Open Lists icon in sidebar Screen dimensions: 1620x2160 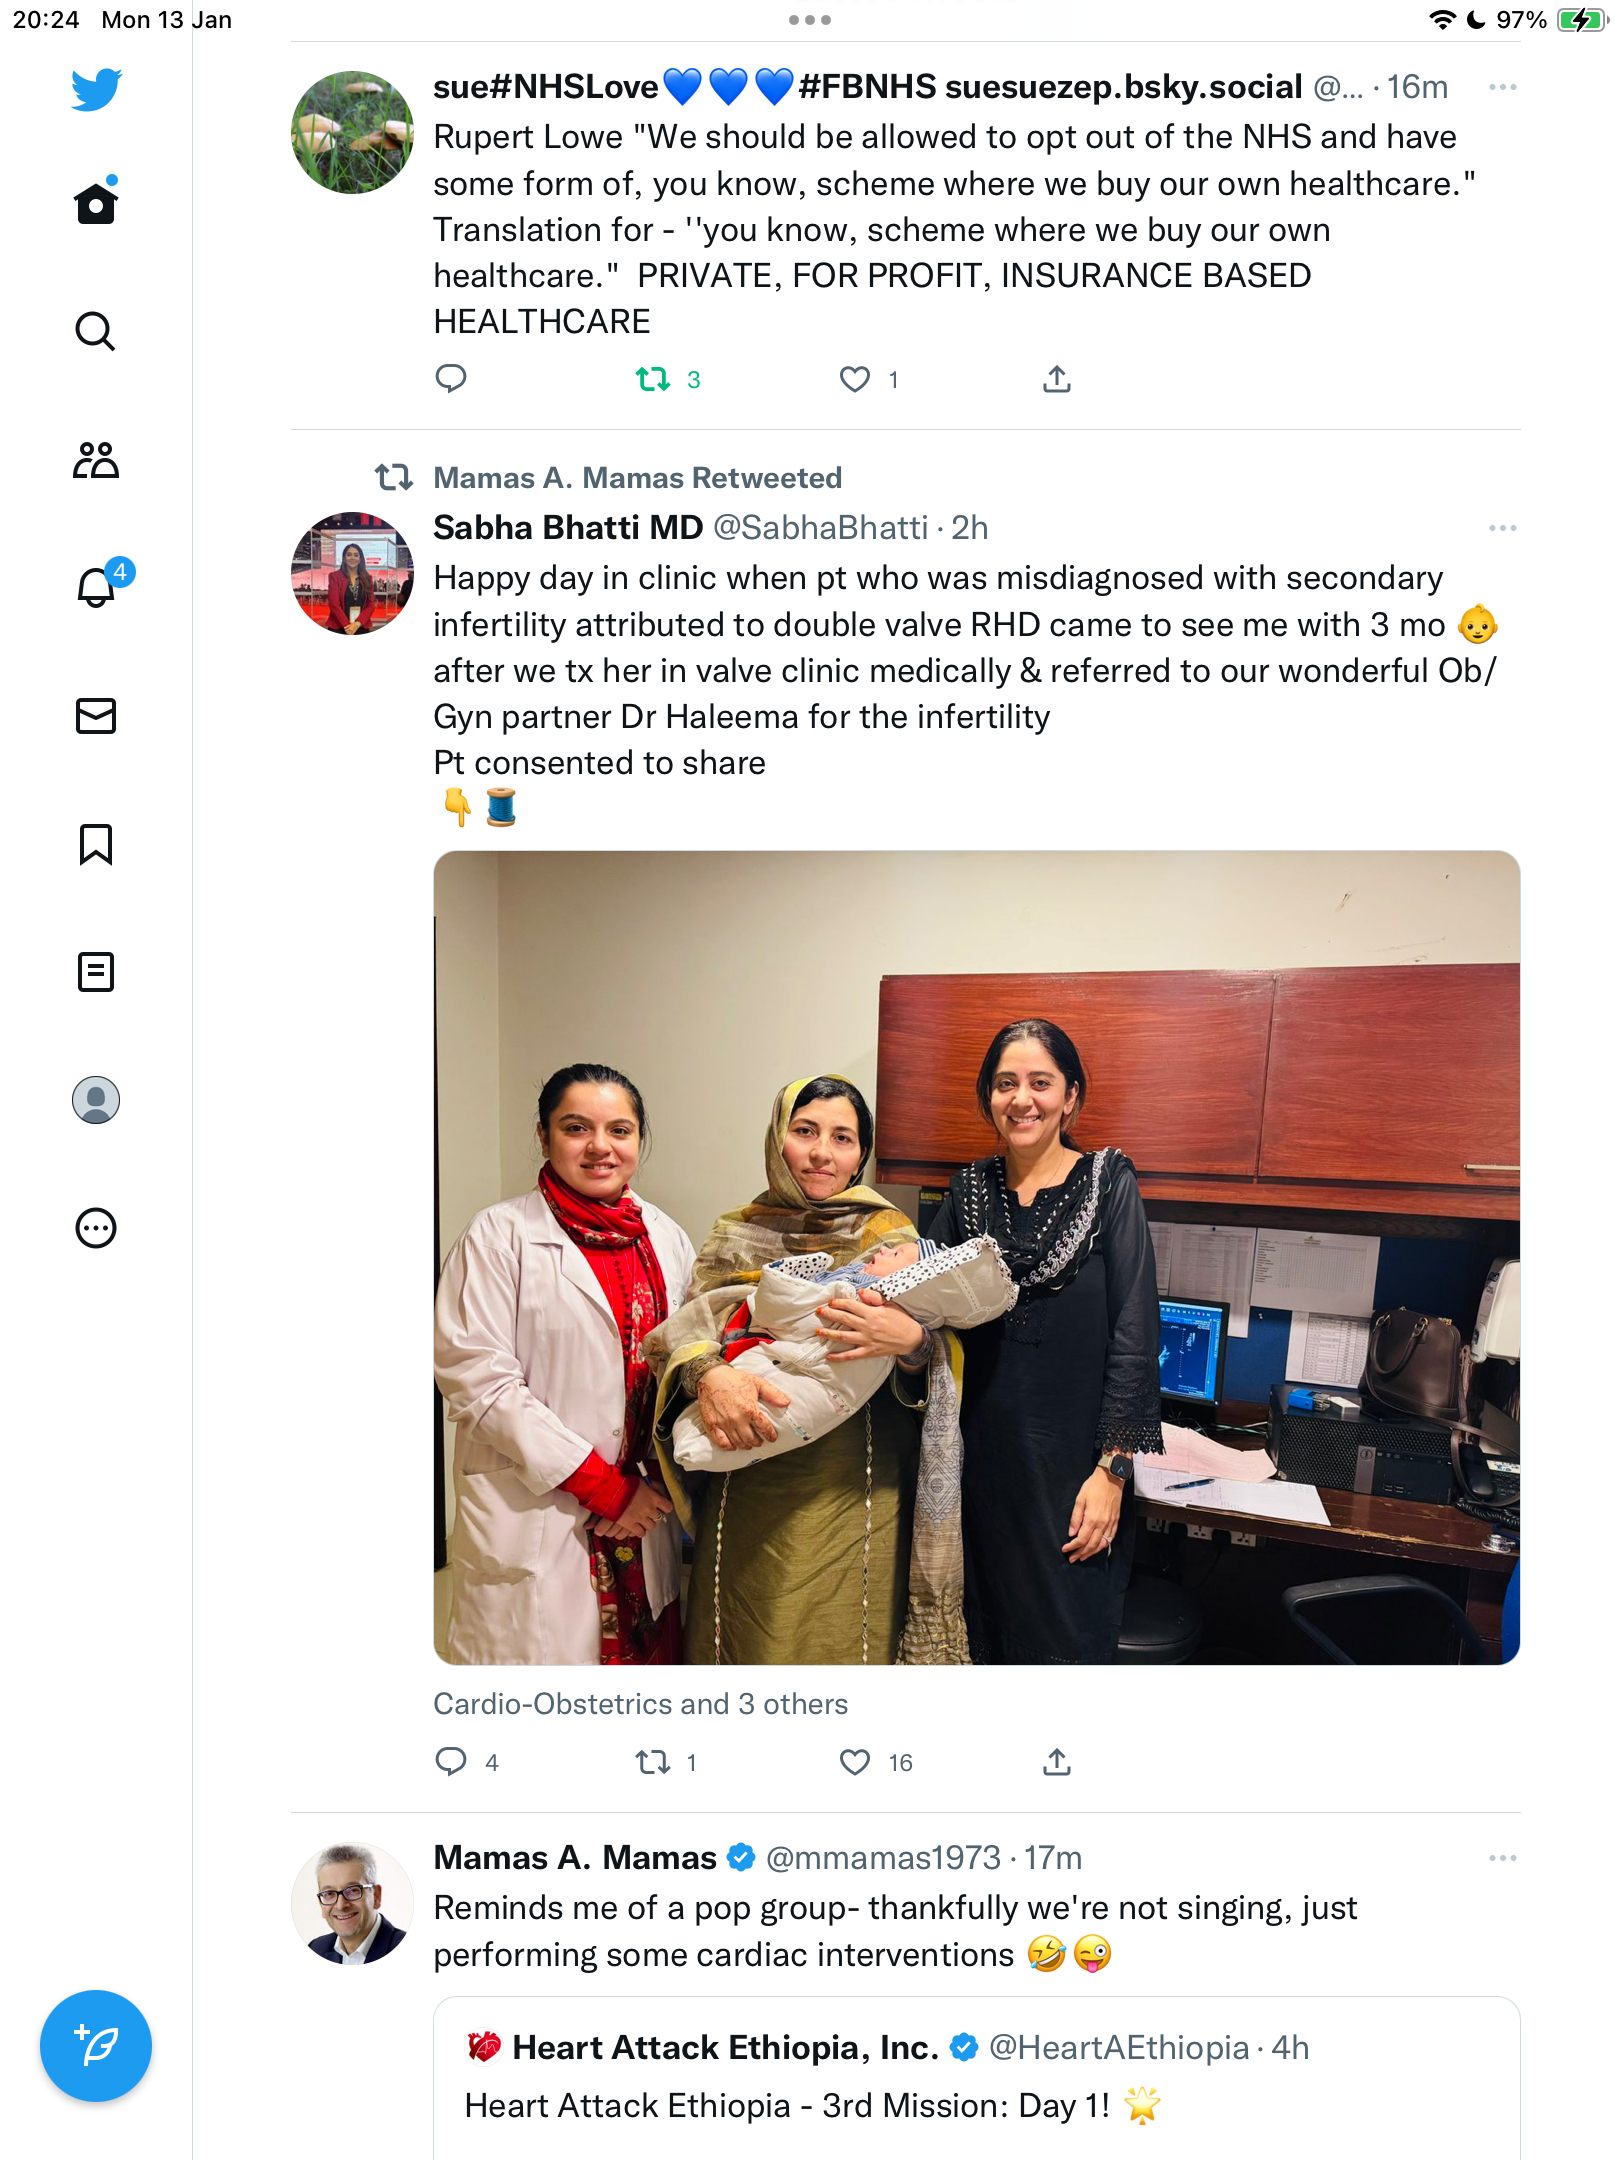point(96,972)
